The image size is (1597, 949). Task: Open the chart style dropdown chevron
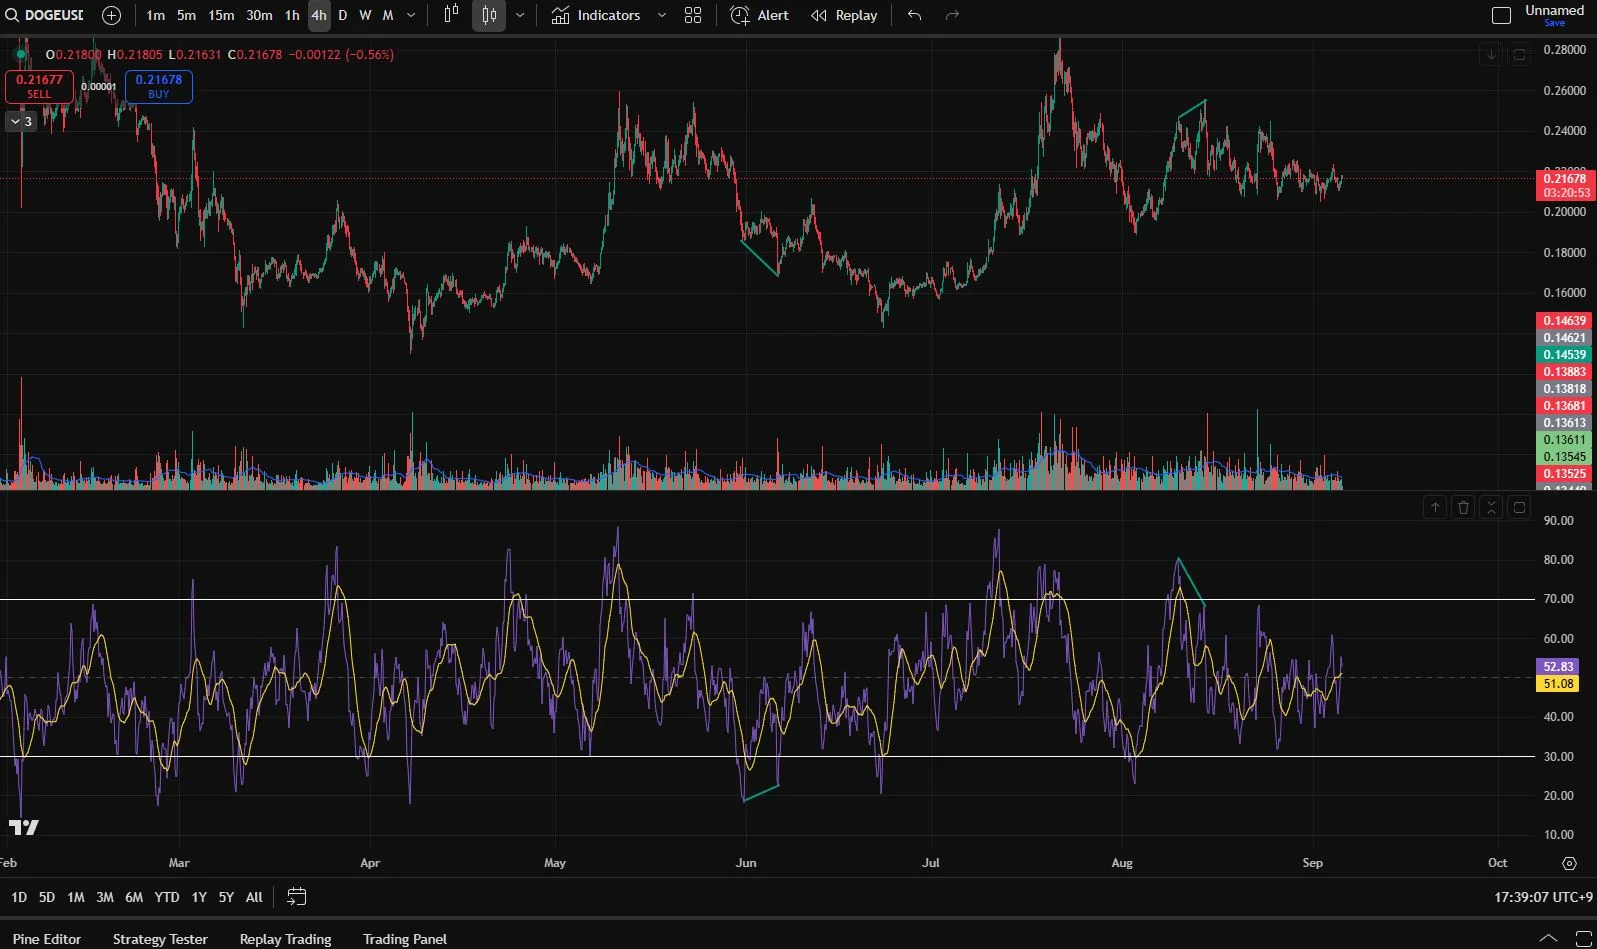[520, 15]
